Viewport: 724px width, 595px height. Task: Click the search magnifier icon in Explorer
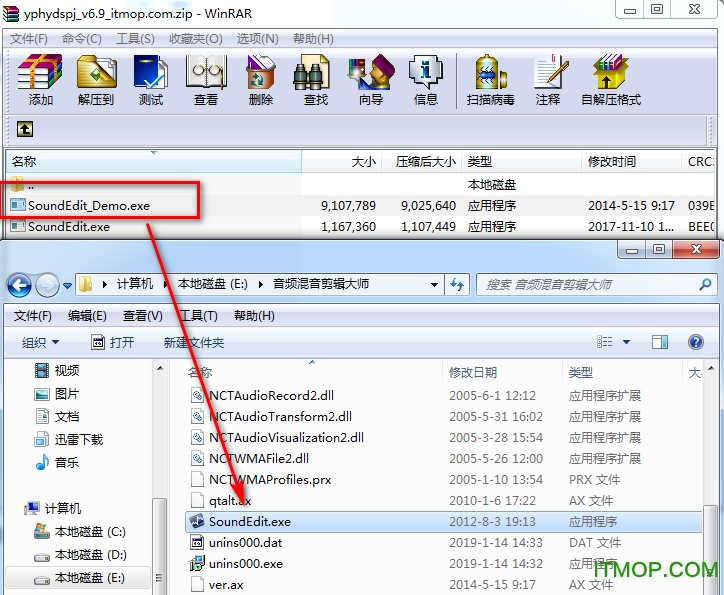point(705,284)
